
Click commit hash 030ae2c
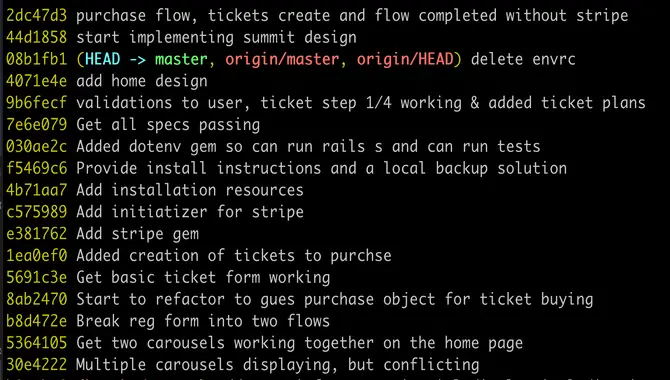pos(37,146)
